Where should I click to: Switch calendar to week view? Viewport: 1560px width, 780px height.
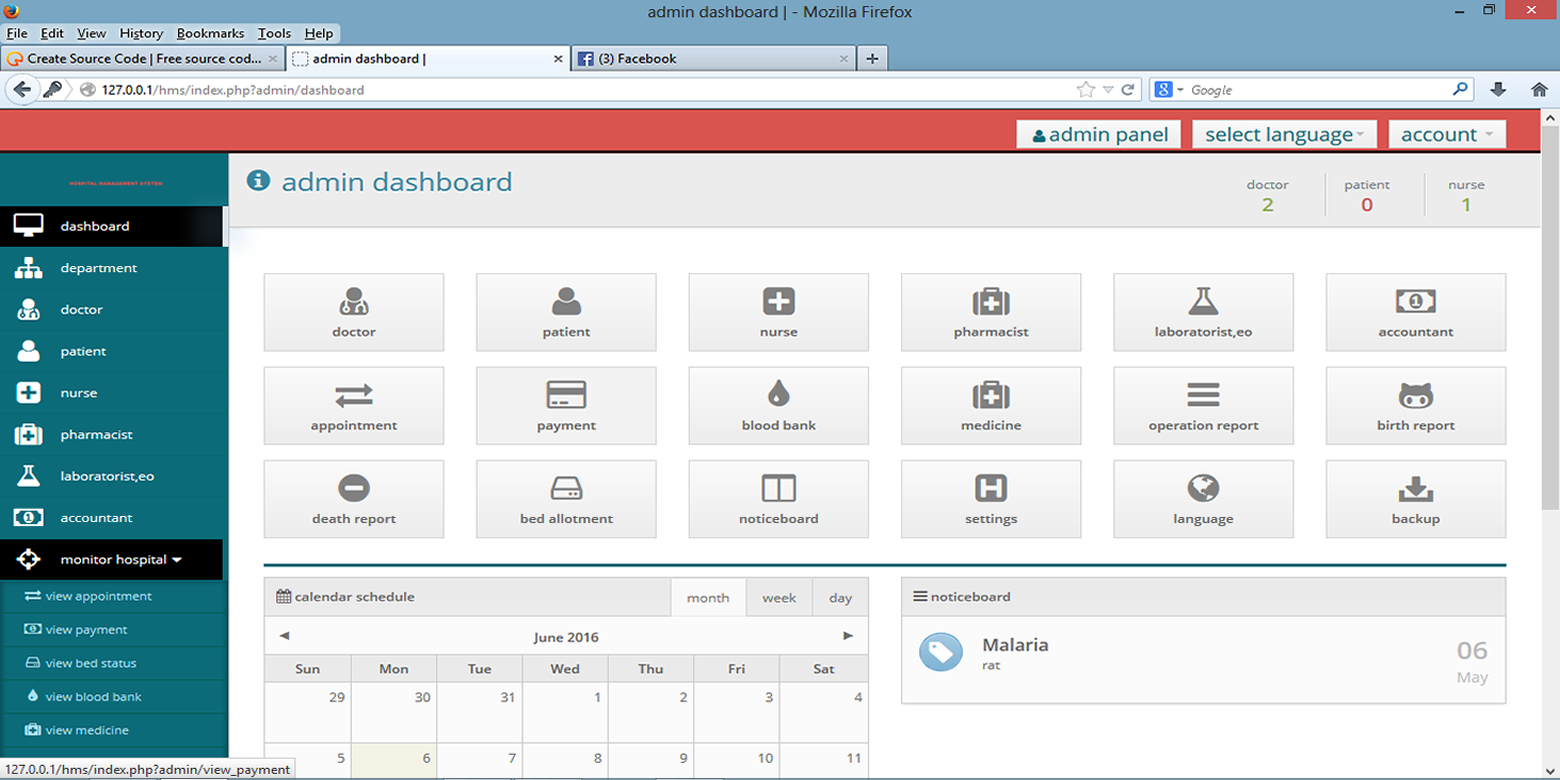(779, 598)
